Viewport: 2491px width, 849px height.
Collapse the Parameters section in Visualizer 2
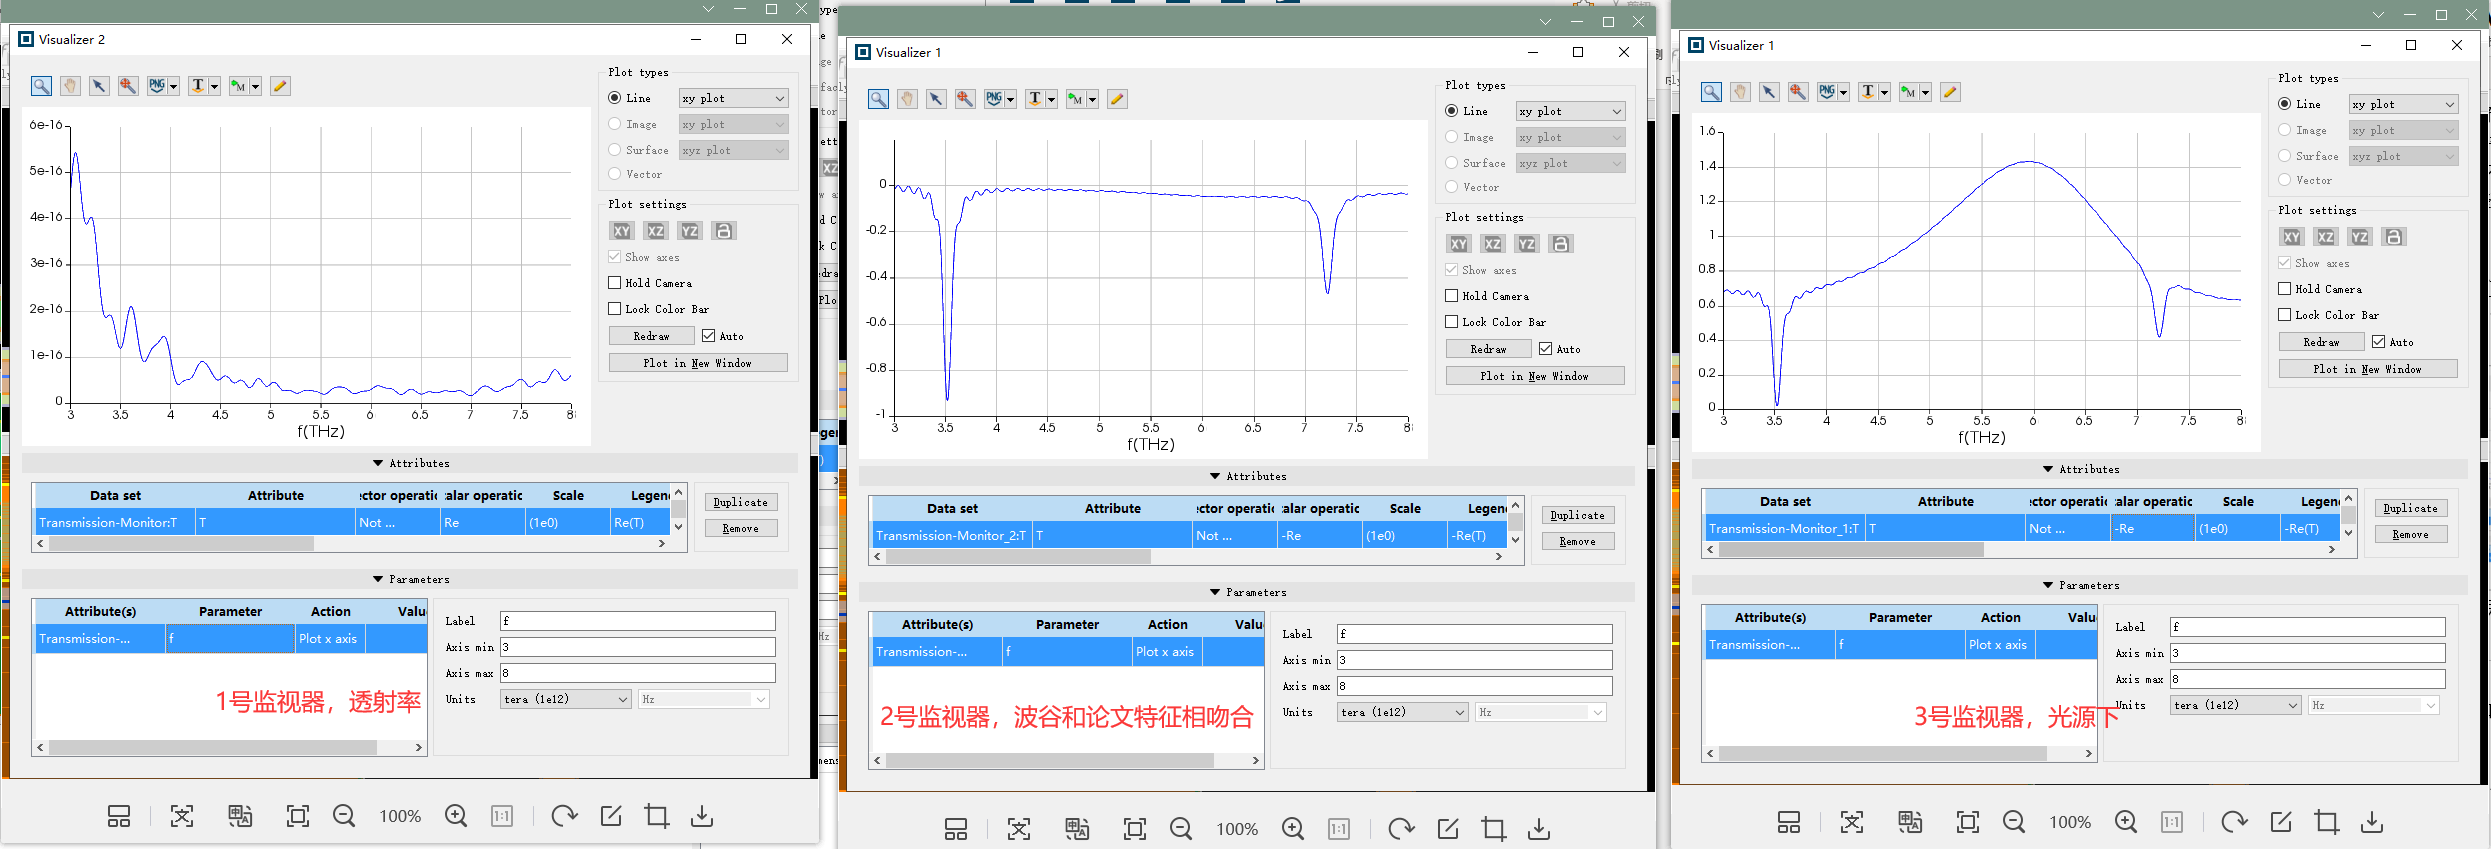pyautogui.click(x=411, y=579)
